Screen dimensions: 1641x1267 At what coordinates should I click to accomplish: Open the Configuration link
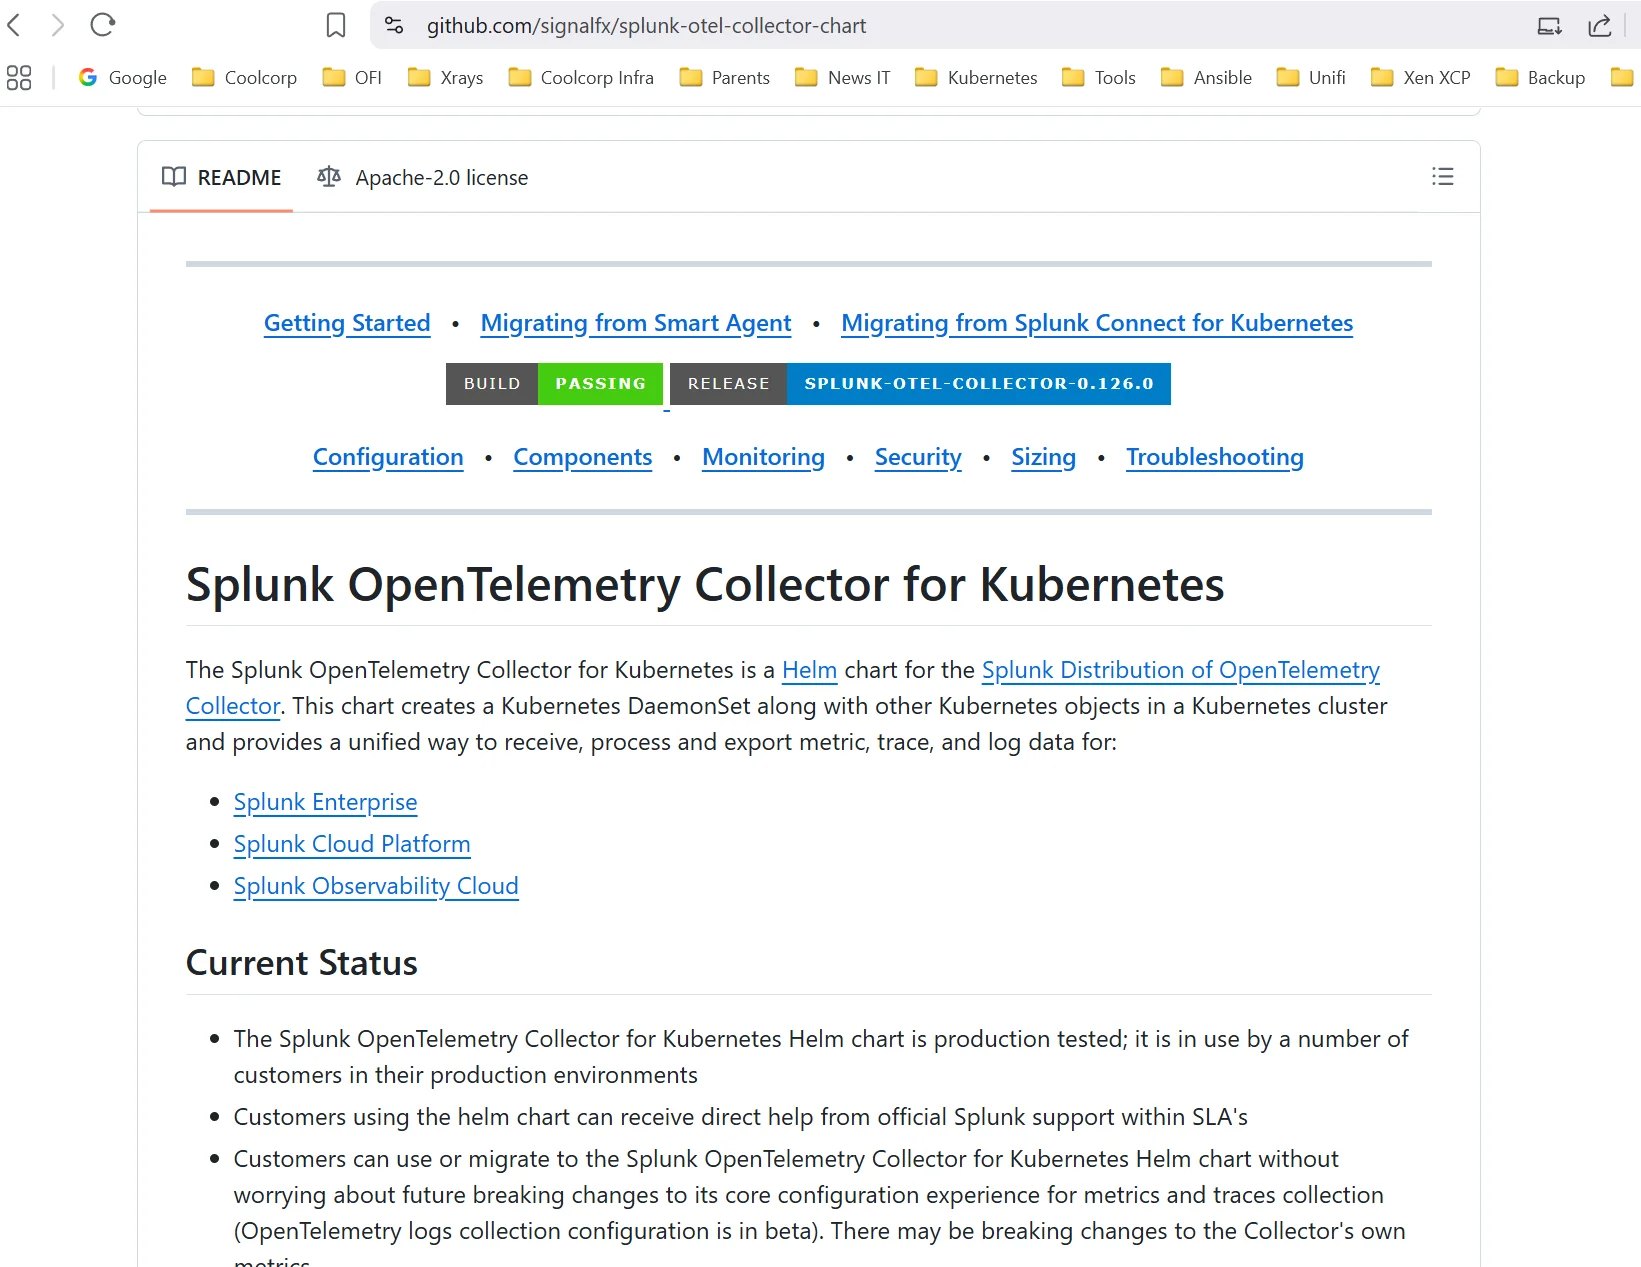point(388,457)
